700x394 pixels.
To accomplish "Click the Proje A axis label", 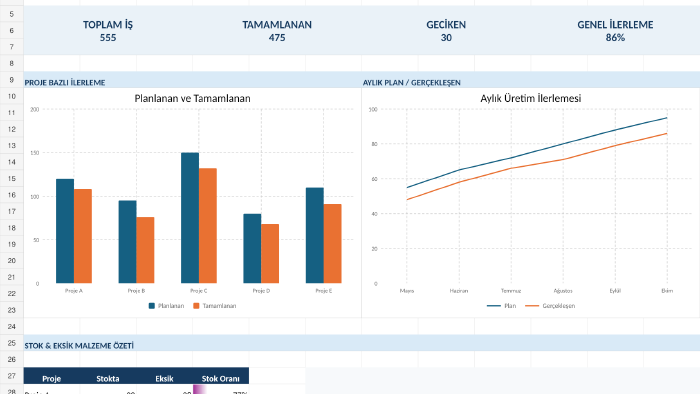I will (74, 291).
